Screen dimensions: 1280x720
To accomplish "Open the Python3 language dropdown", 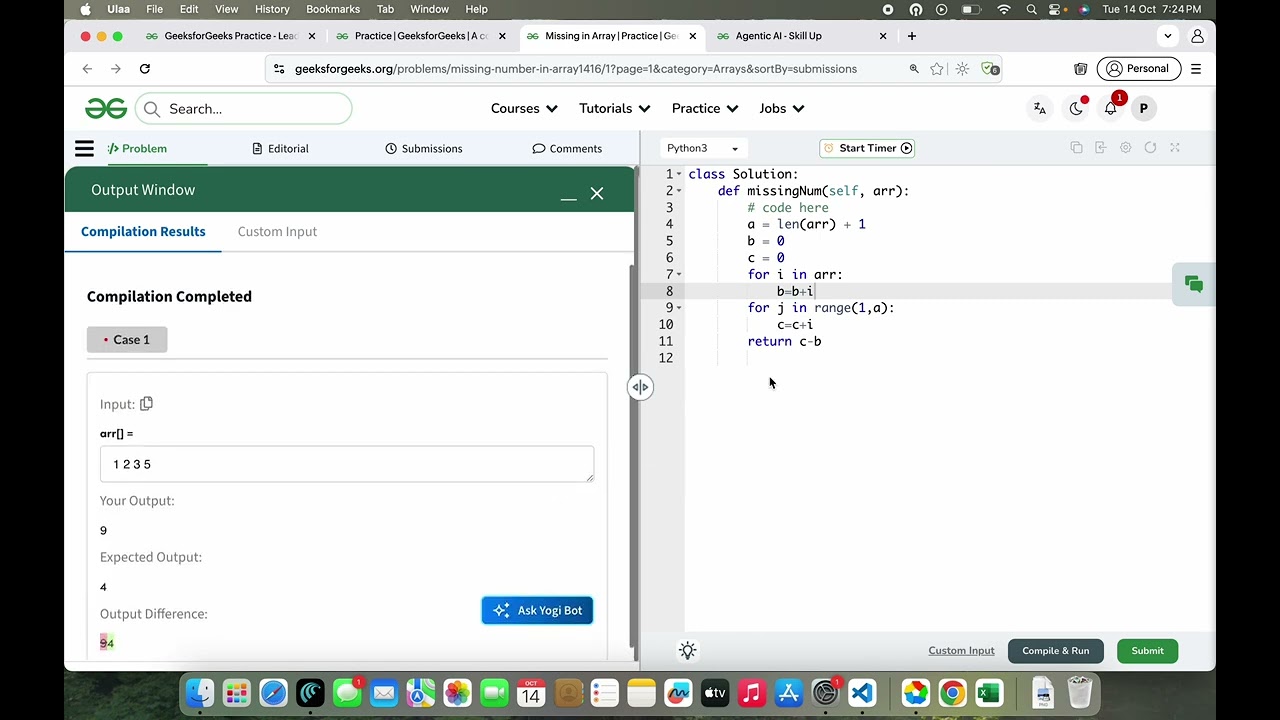I will pyautogui.click(x=702, y=148).
